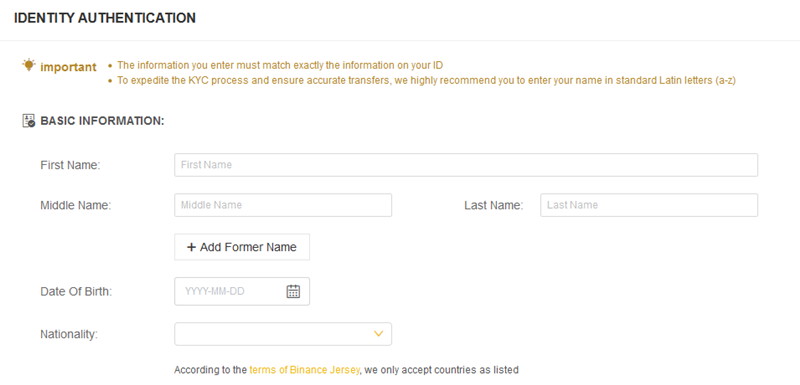Click the KYC process recommendation text
The width and height of the screenshot is (800, 385).
tap(426, 81)
